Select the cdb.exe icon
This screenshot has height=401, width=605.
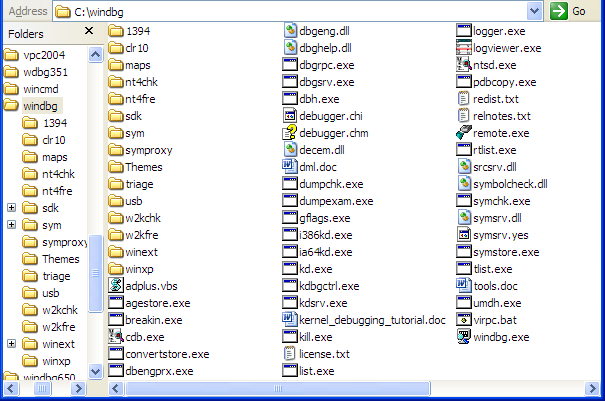tap(117, 337)
